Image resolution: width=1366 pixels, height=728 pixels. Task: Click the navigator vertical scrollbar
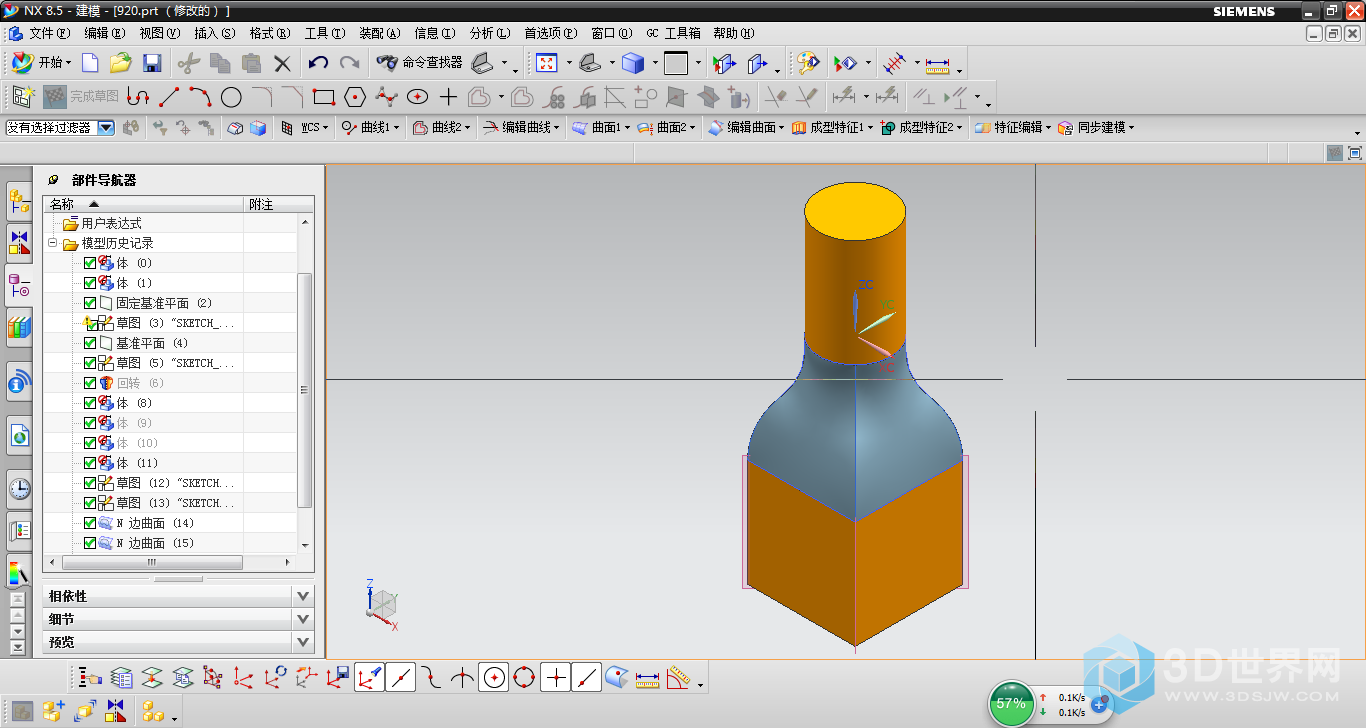coord(306,388)
